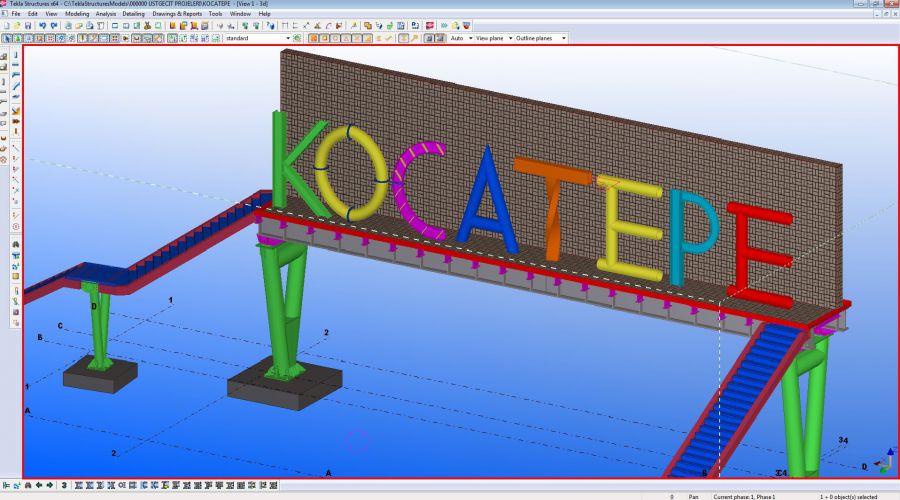Viewport: 900px width, 500px height.
Task: Toggle the green Select connections switch
Action: click(x=18, y=38)
